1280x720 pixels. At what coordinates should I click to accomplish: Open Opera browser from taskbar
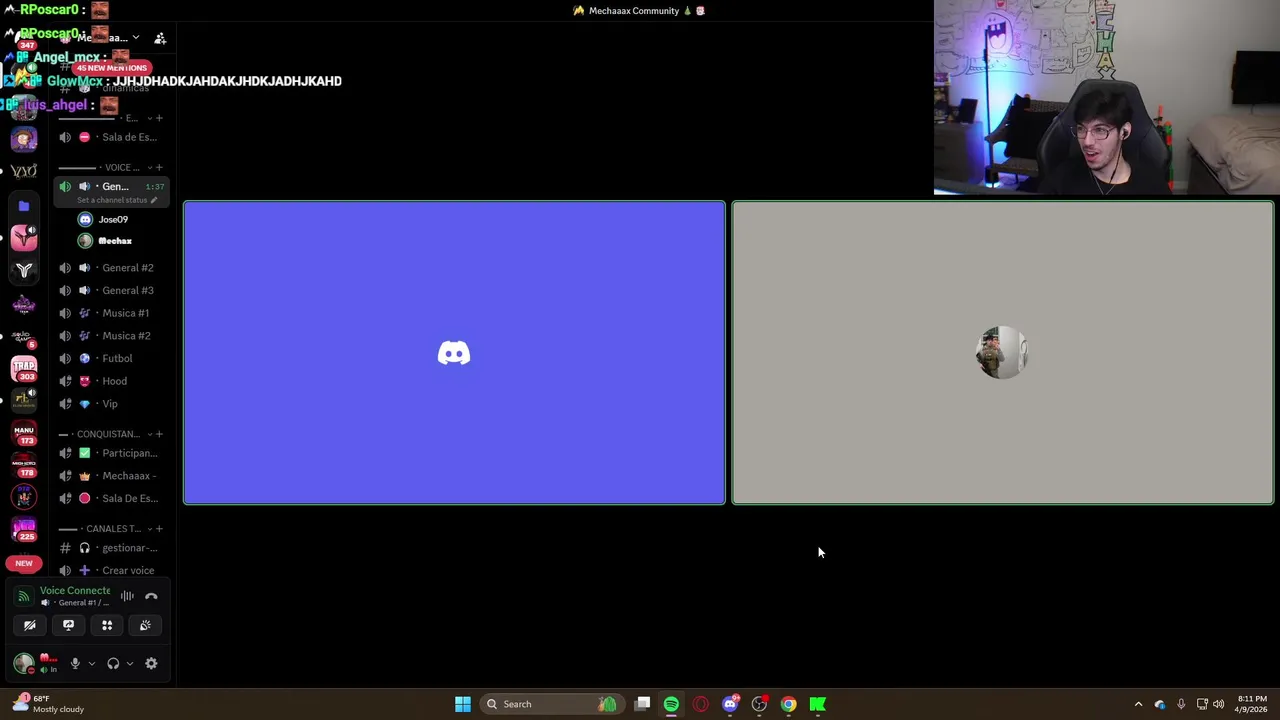point(700,704)
